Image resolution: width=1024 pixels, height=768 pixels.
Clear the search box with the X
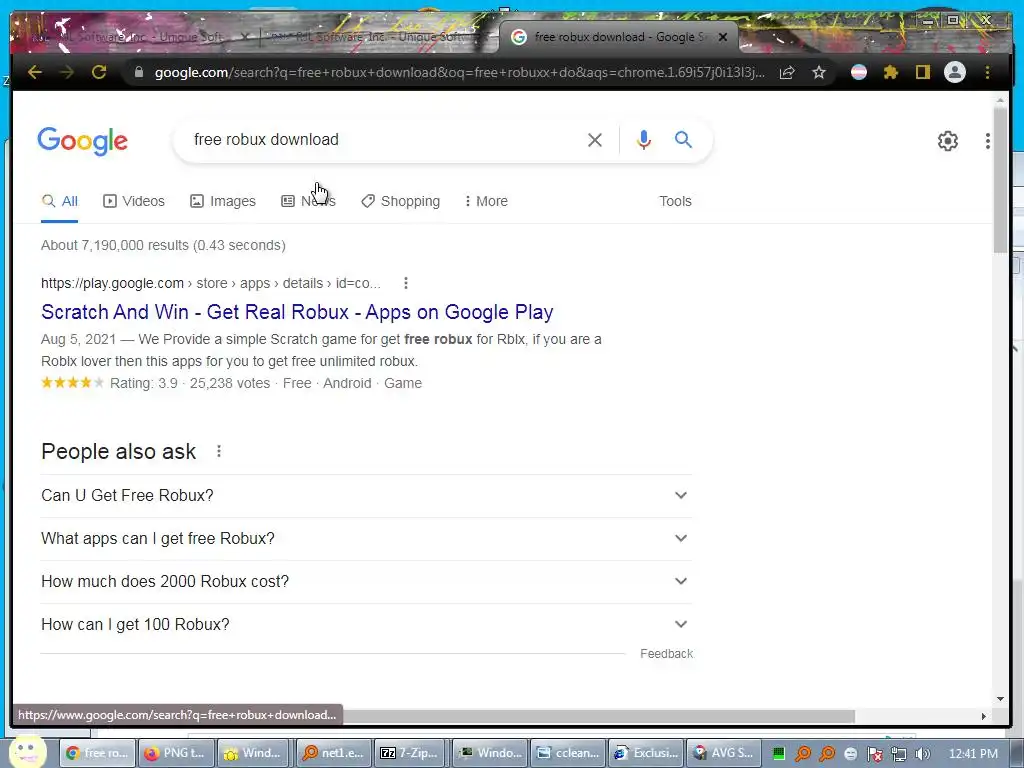coord(594,140)
